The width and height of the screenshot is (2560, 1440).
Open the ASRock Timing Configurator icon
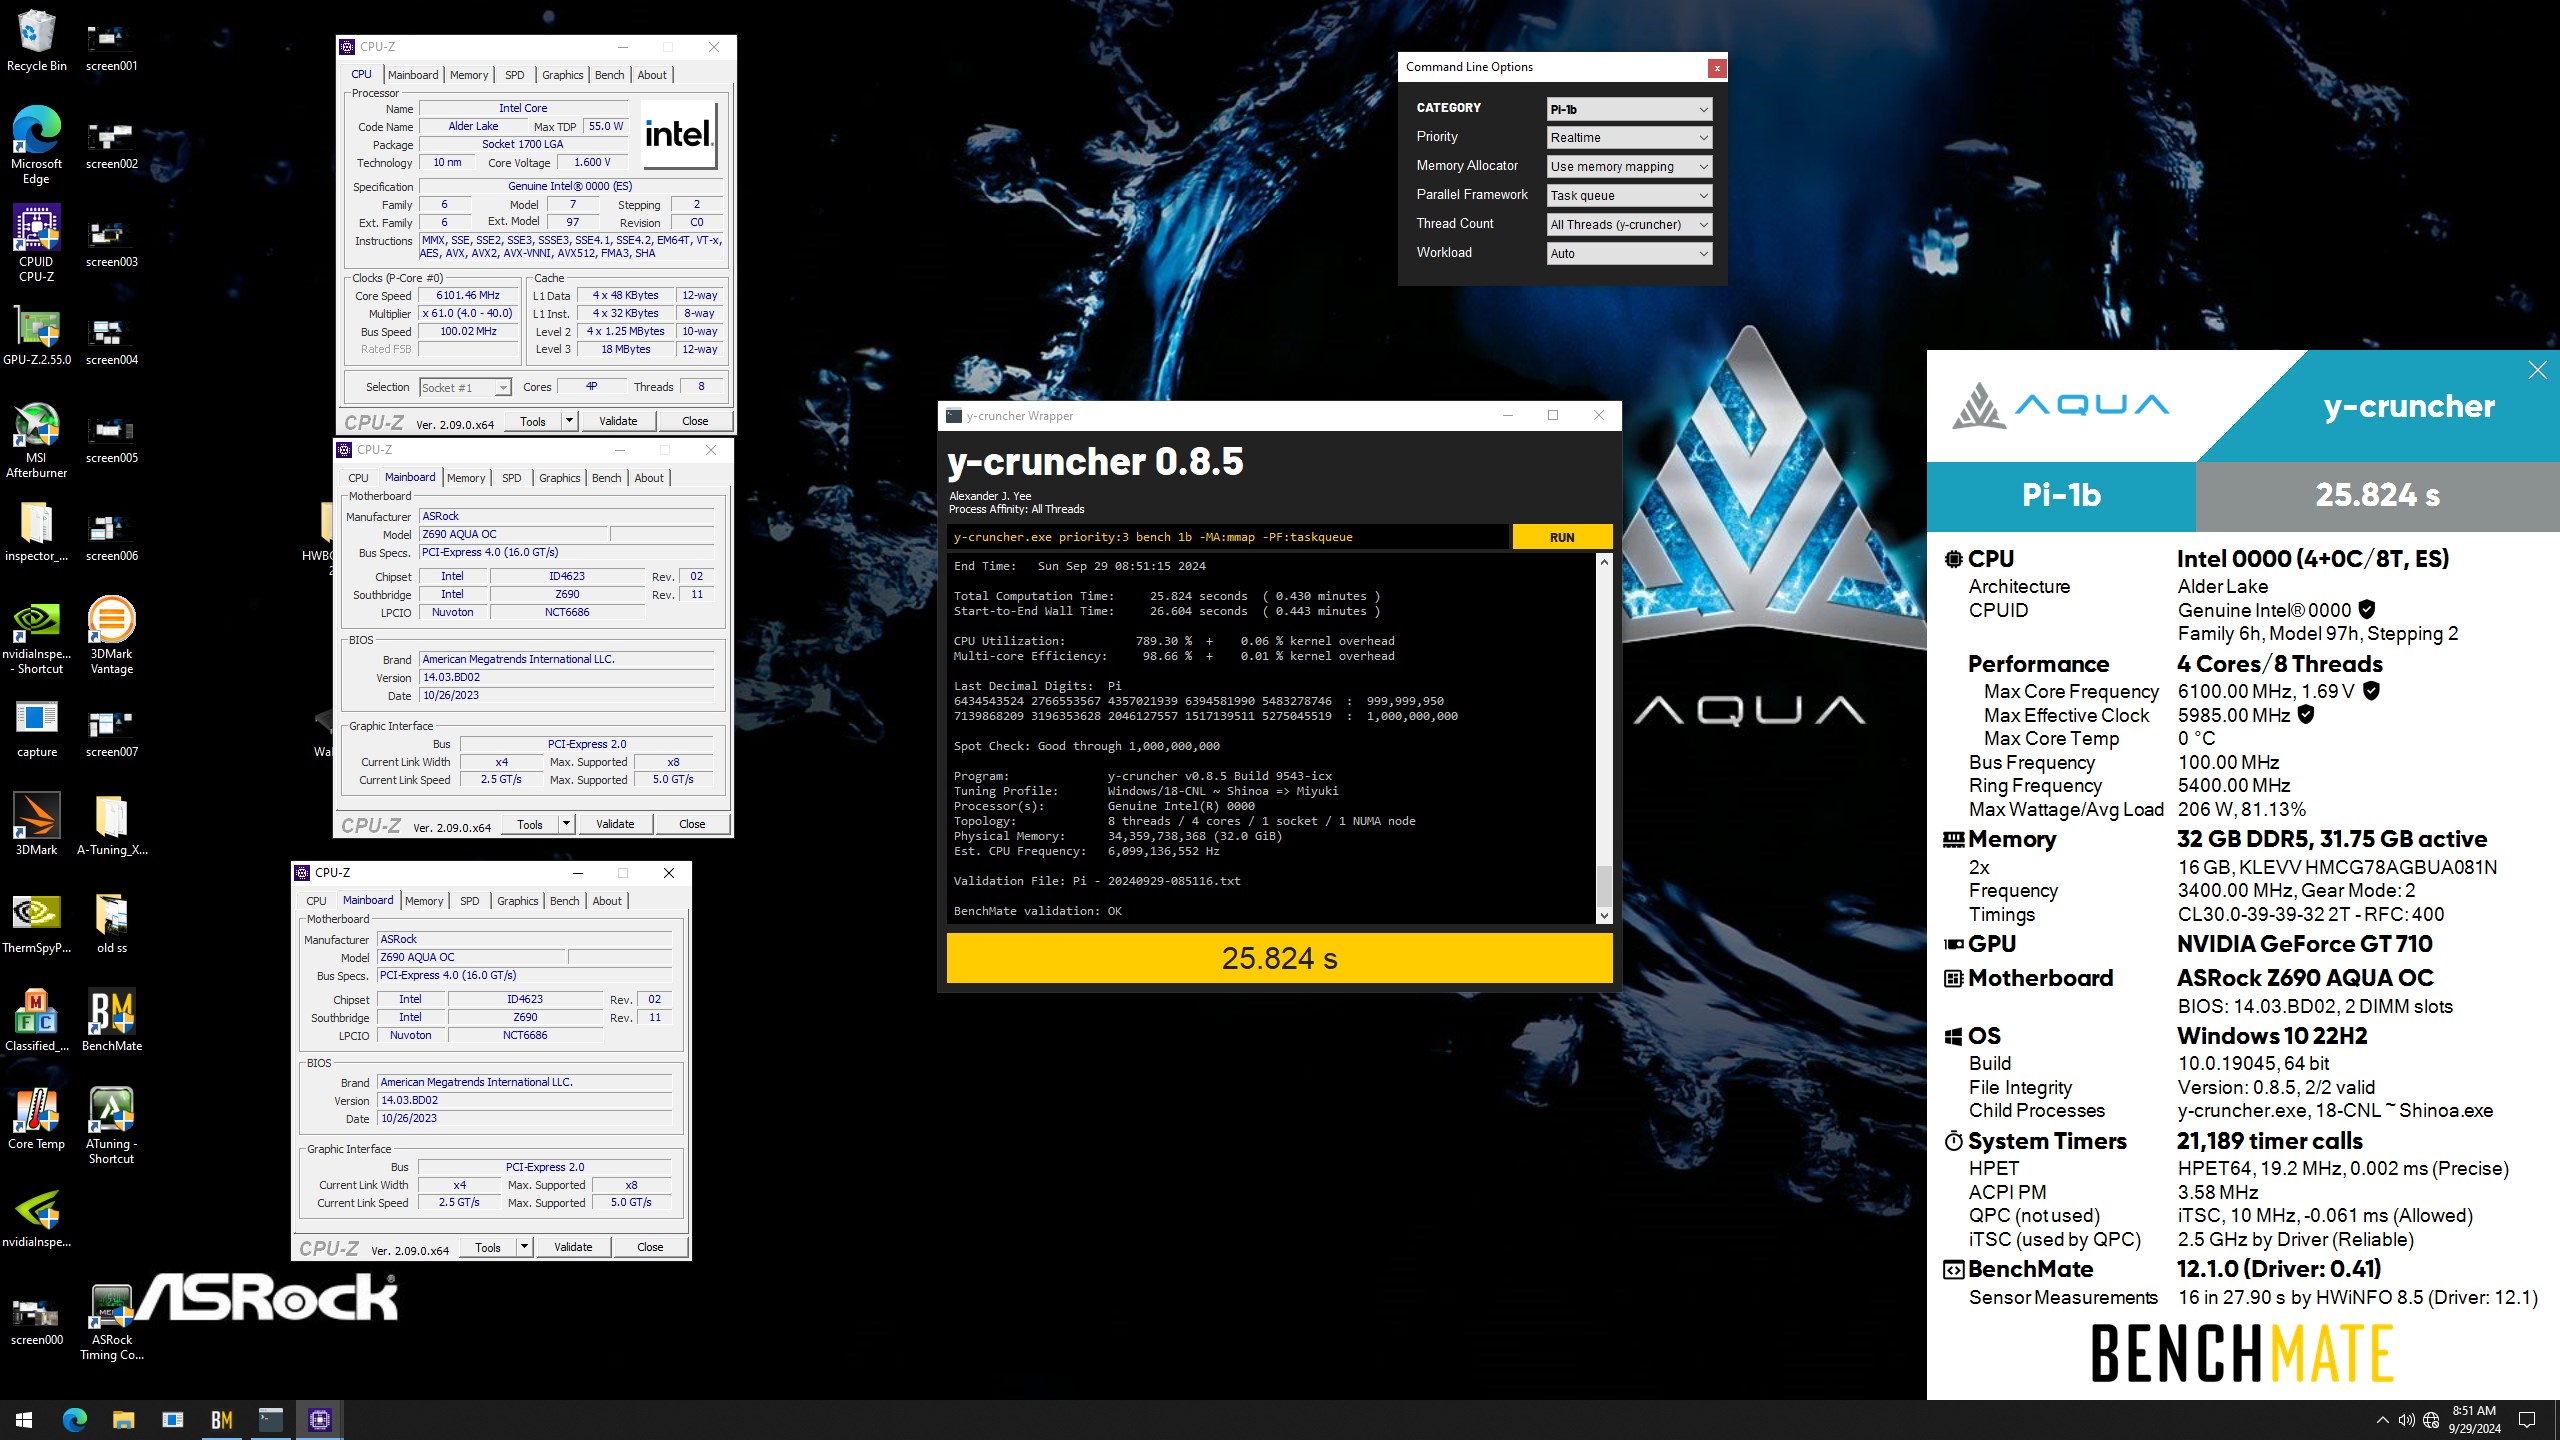tap(111, 1322)
